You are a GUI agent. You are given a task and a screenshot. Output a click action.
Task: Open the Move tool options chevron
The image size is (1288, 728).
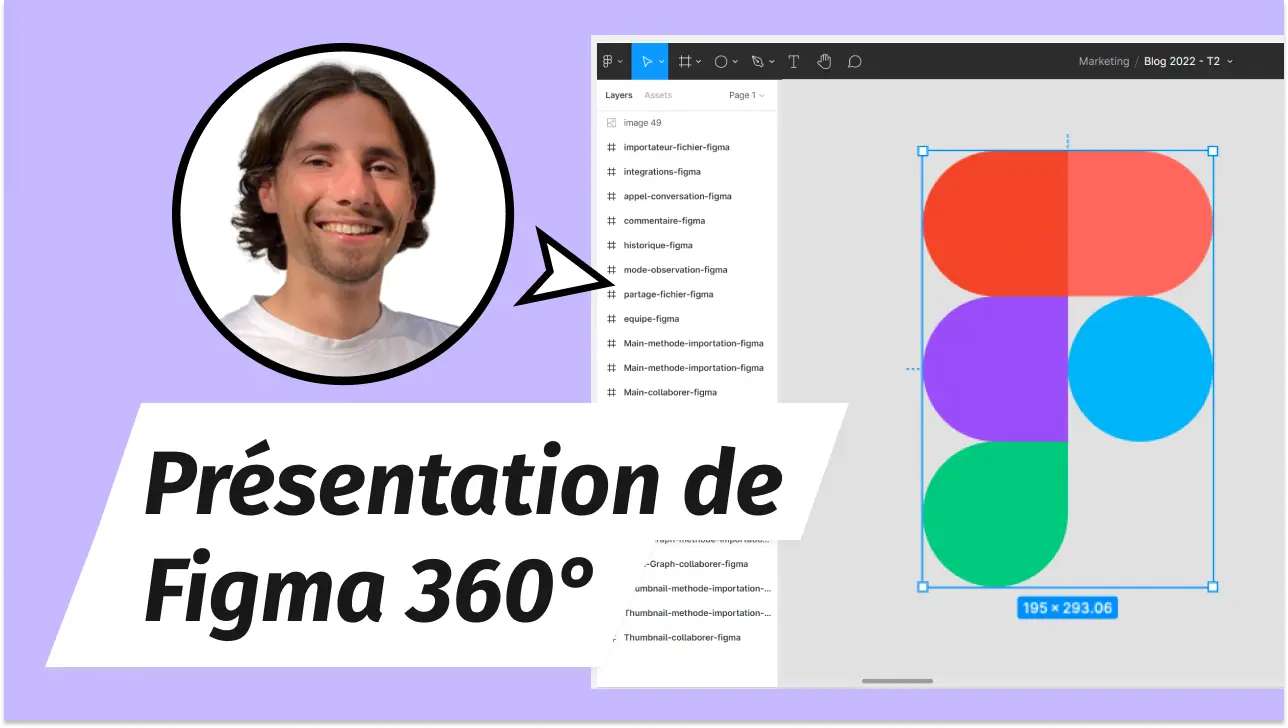pyautogui.click(x=662, y=62)
